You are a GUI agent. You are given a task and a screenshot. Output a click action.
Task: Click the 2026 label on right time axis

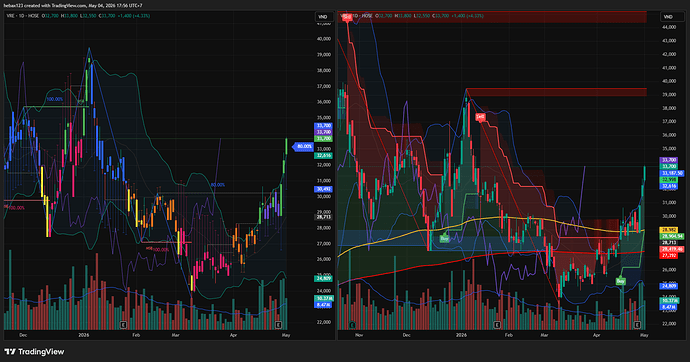[461, 335]
